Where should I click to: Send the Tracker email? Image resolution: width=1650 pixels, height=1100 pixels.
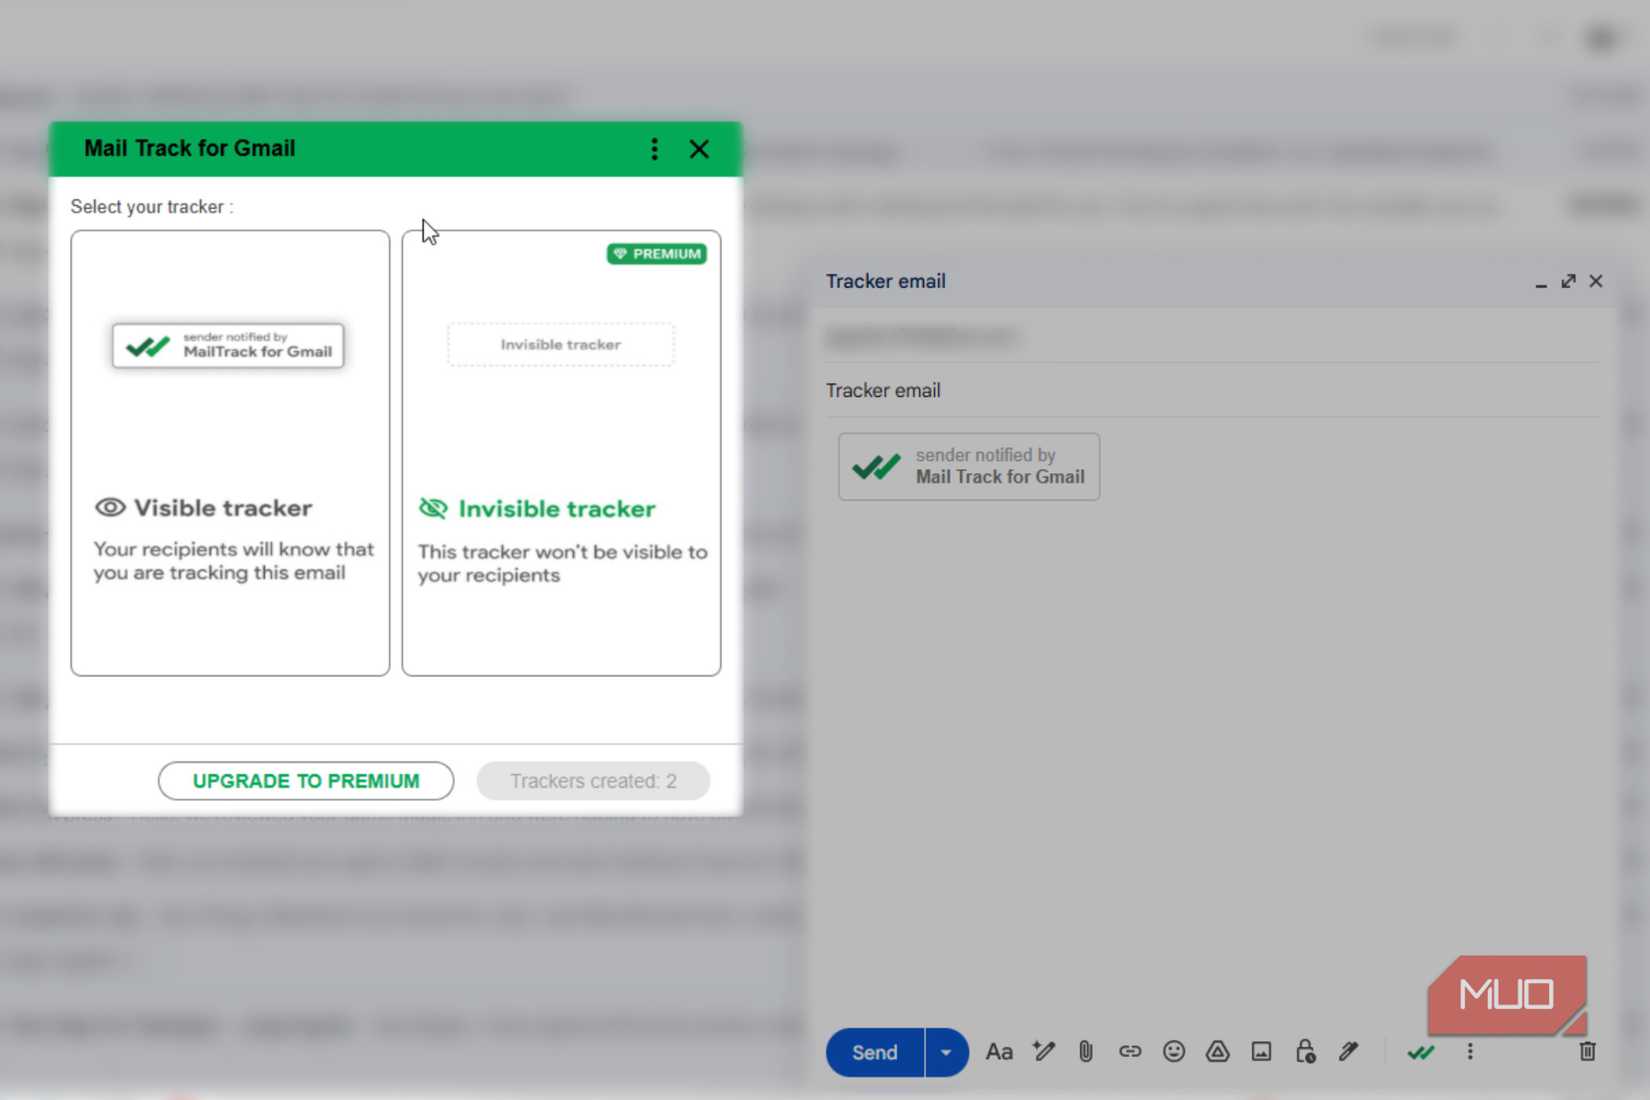[x=875, y=1052]
